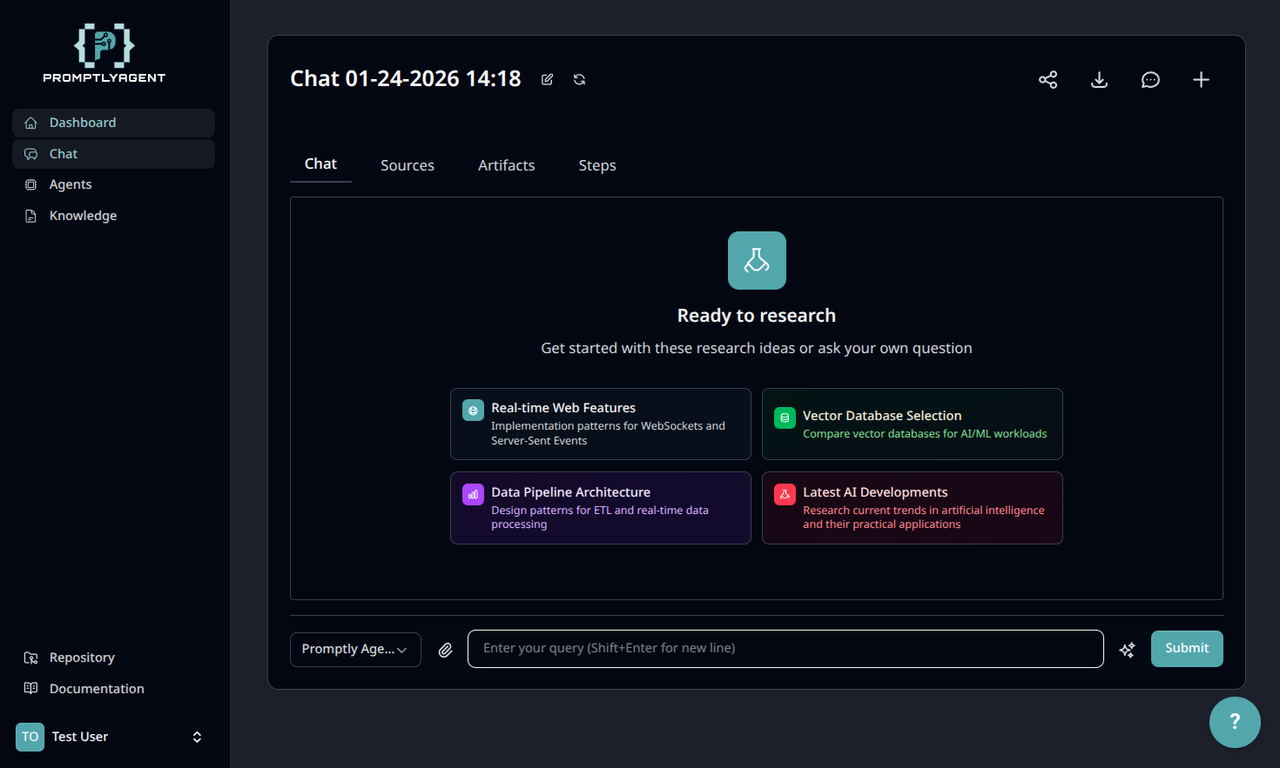Switch to the Sources tab
The image size is (1280, 768).
pyautogui.click(x=407, y=165)
